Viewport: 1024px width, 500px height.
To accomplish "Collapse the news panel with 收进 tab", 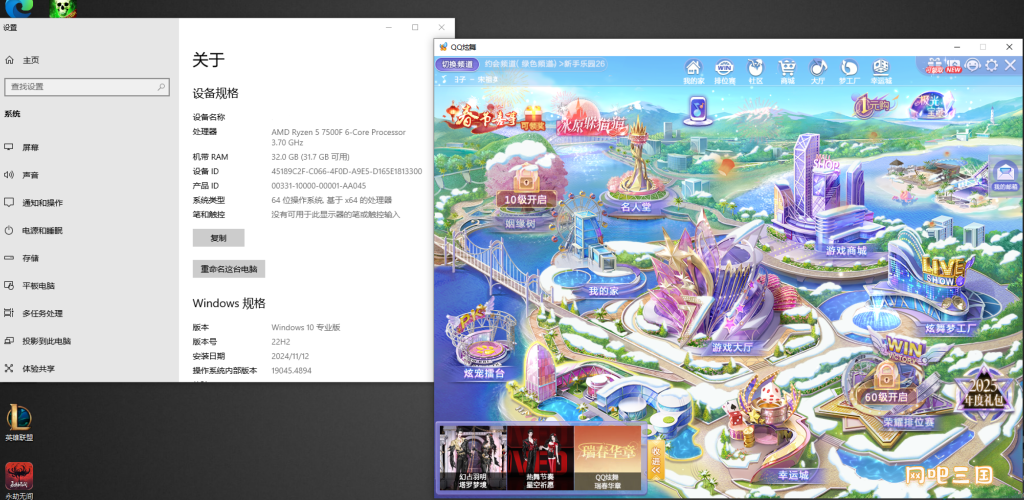I will pyautogui.click(x=656, y=460).
